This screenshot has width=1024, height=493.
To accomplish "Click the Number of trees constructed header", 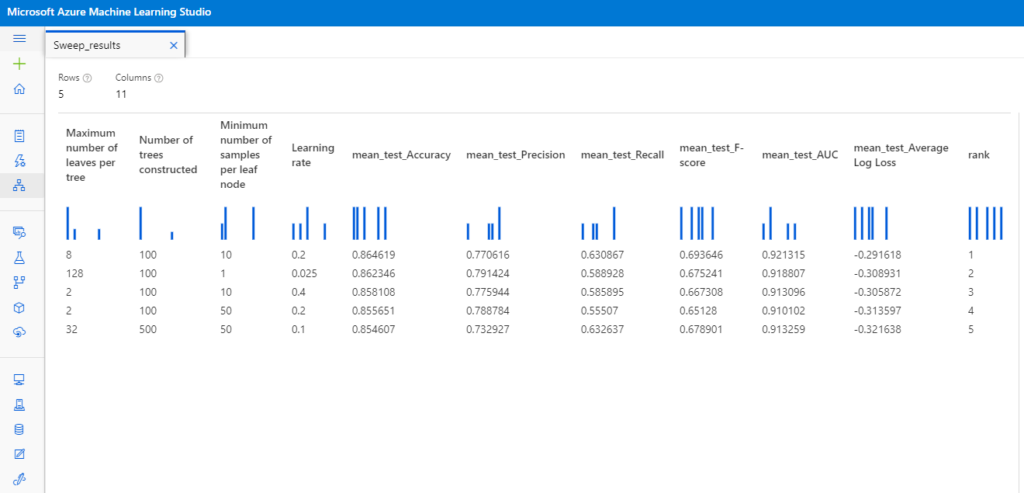I will [168, 155].
